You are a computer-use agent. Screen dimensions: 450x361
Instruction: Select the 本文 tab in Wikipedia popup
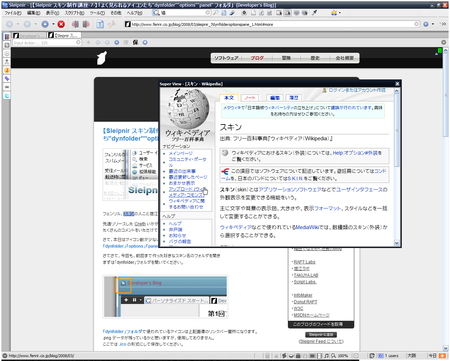click(x=229, y=98)
